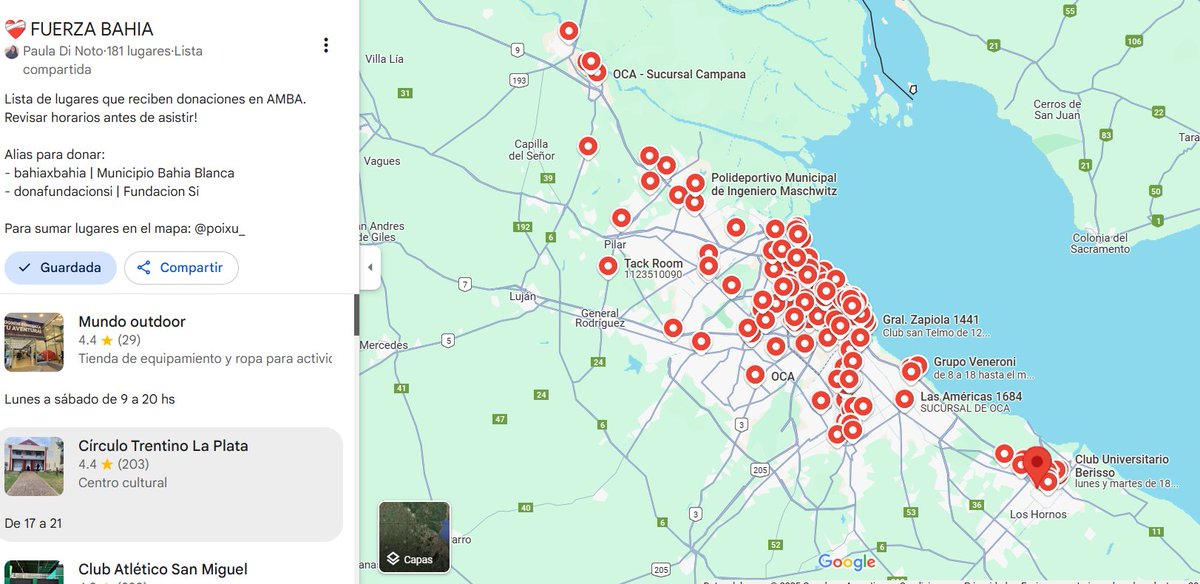Click Lunes a sábado hours note
The image size is (1200, 584).
click(x=89, y=399)
